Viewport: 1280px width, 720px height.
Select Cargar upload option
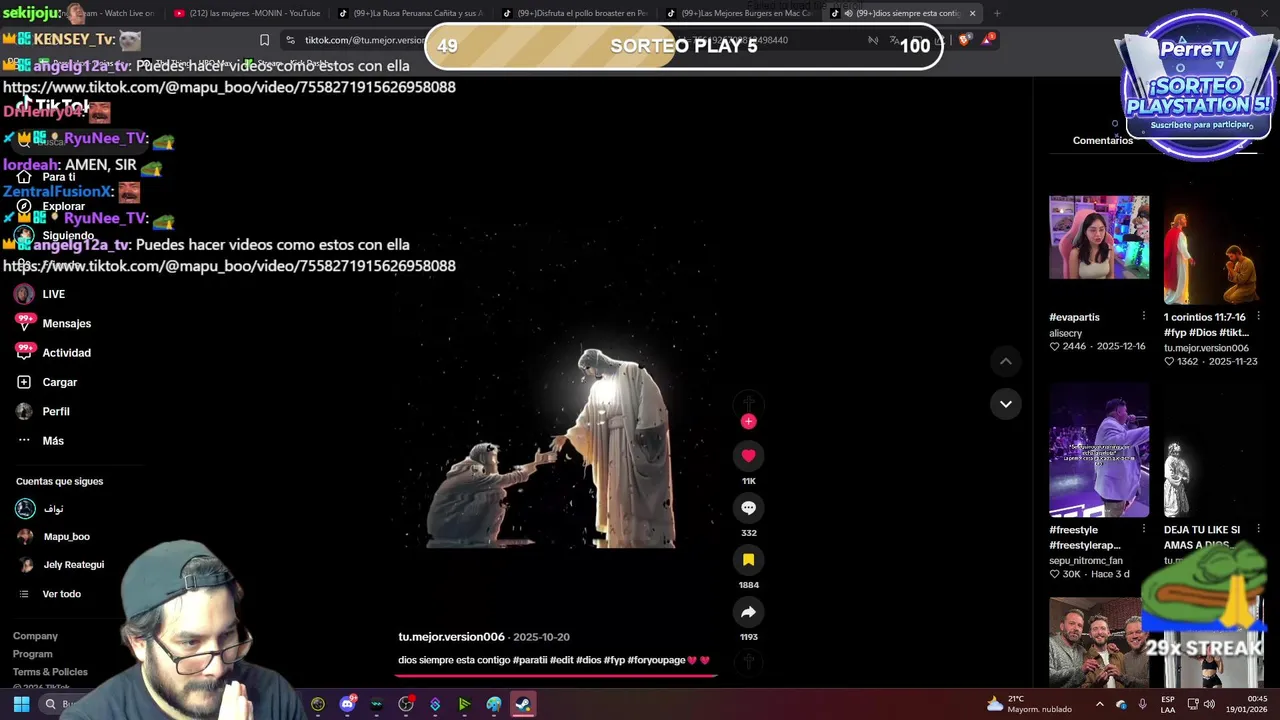pyautogui.click(x=46, y=382)
